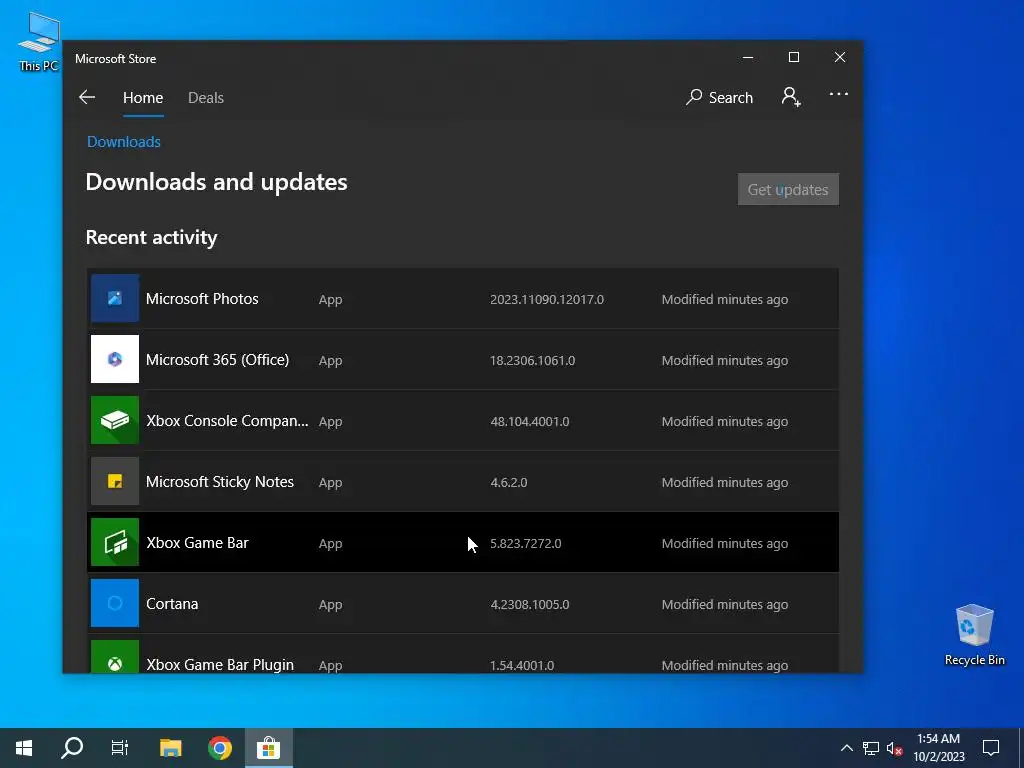Click the Microsoft 365 (Office) name text
Image resolution: width=1024 pixels, height=768 pixels.
coord(217,360)
